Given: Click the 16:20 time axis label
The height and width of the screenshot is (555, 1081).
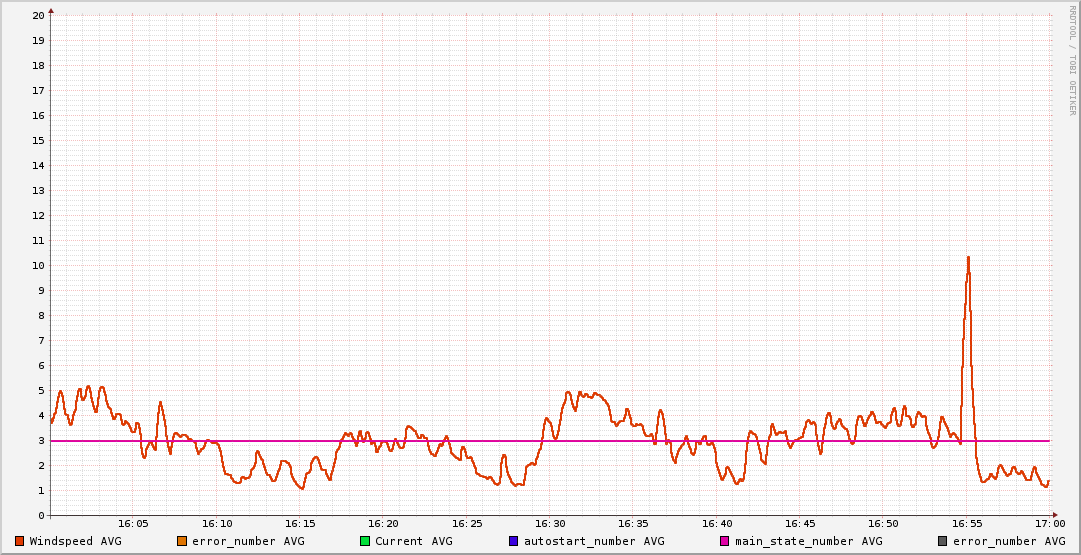Looking at the screenshot, I should (383, 523).
